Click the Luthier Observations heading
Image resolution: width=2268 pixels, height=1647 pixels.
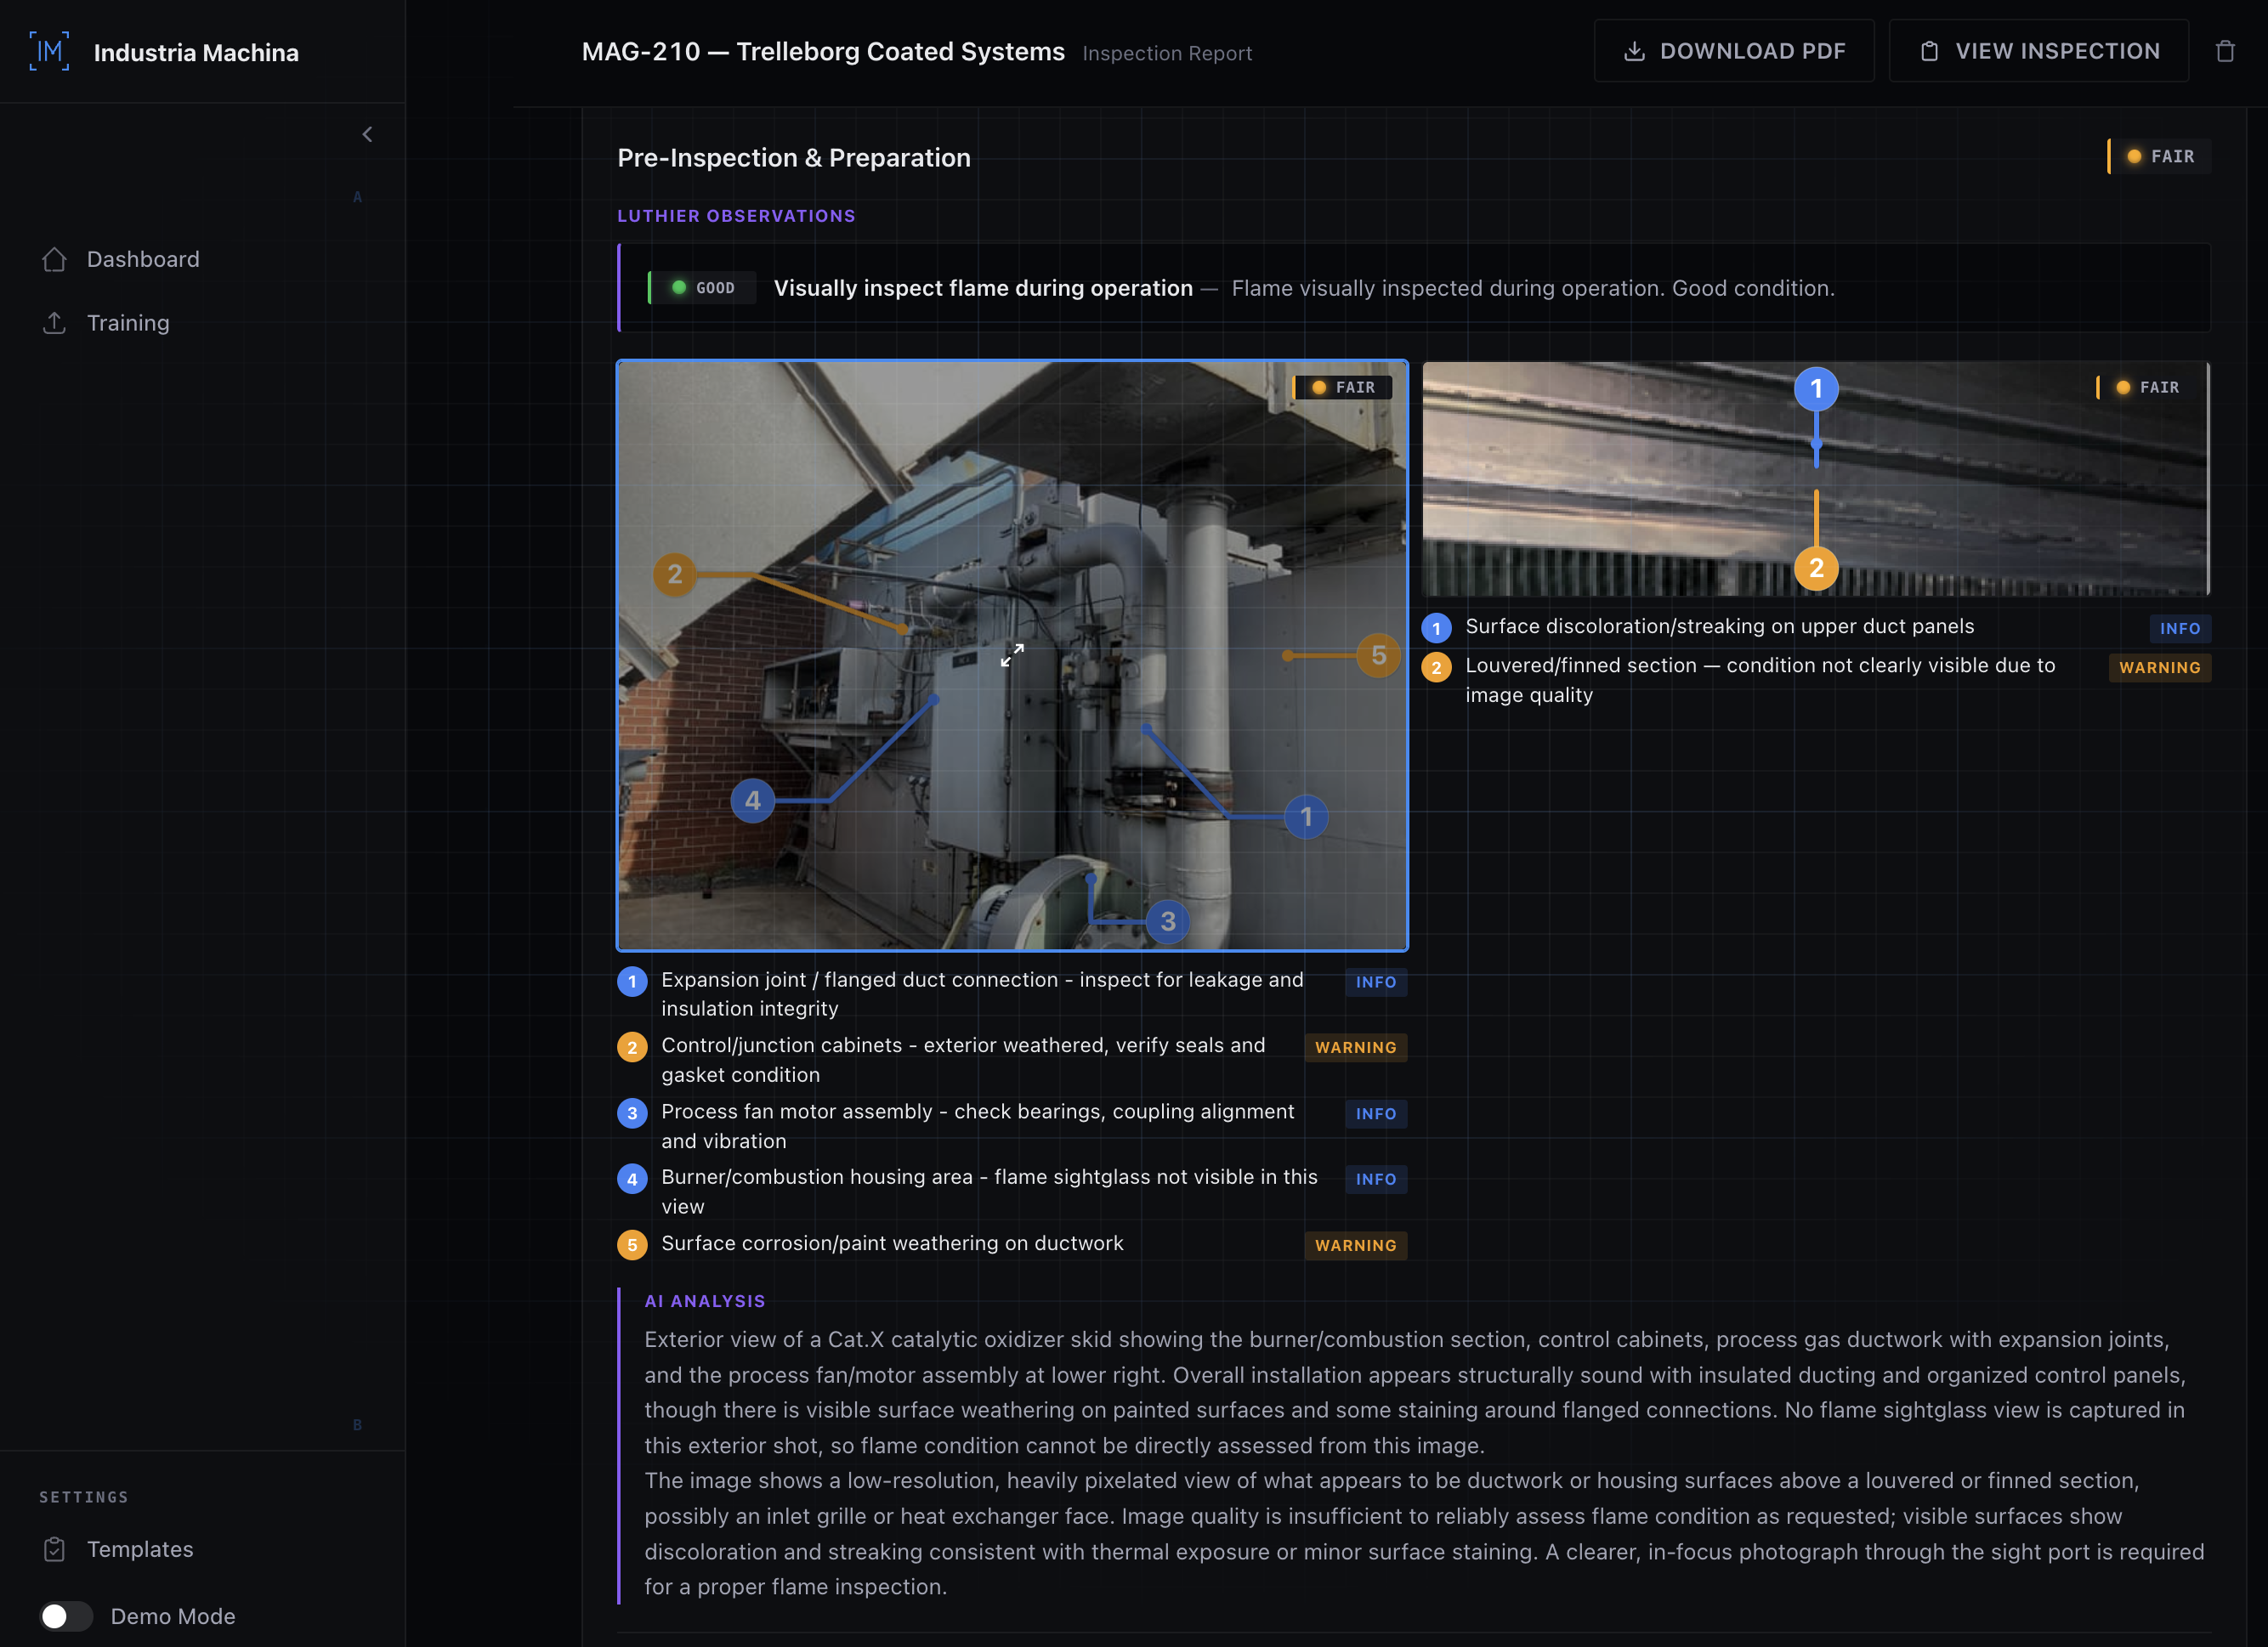[x=736, y=216]
